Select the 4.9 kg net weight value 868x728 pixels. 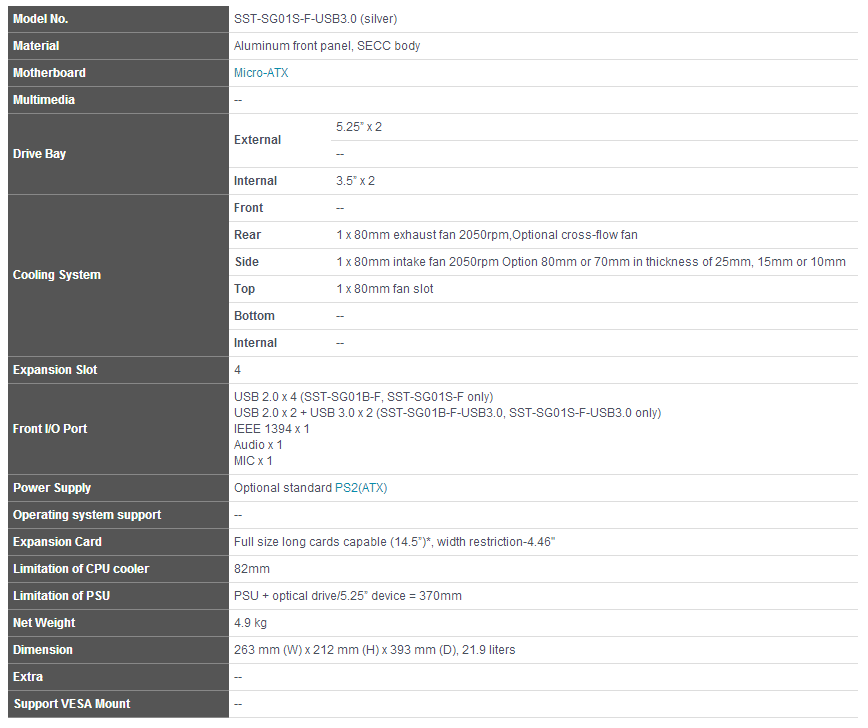250,623
